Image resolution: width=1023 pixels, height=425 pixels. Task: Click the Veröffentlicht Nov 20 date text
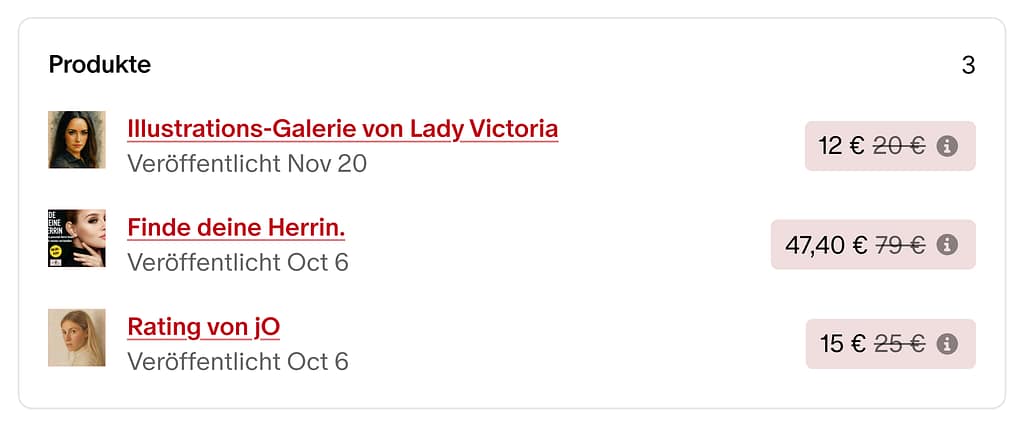pyautogui.click(x=247, y=163)
